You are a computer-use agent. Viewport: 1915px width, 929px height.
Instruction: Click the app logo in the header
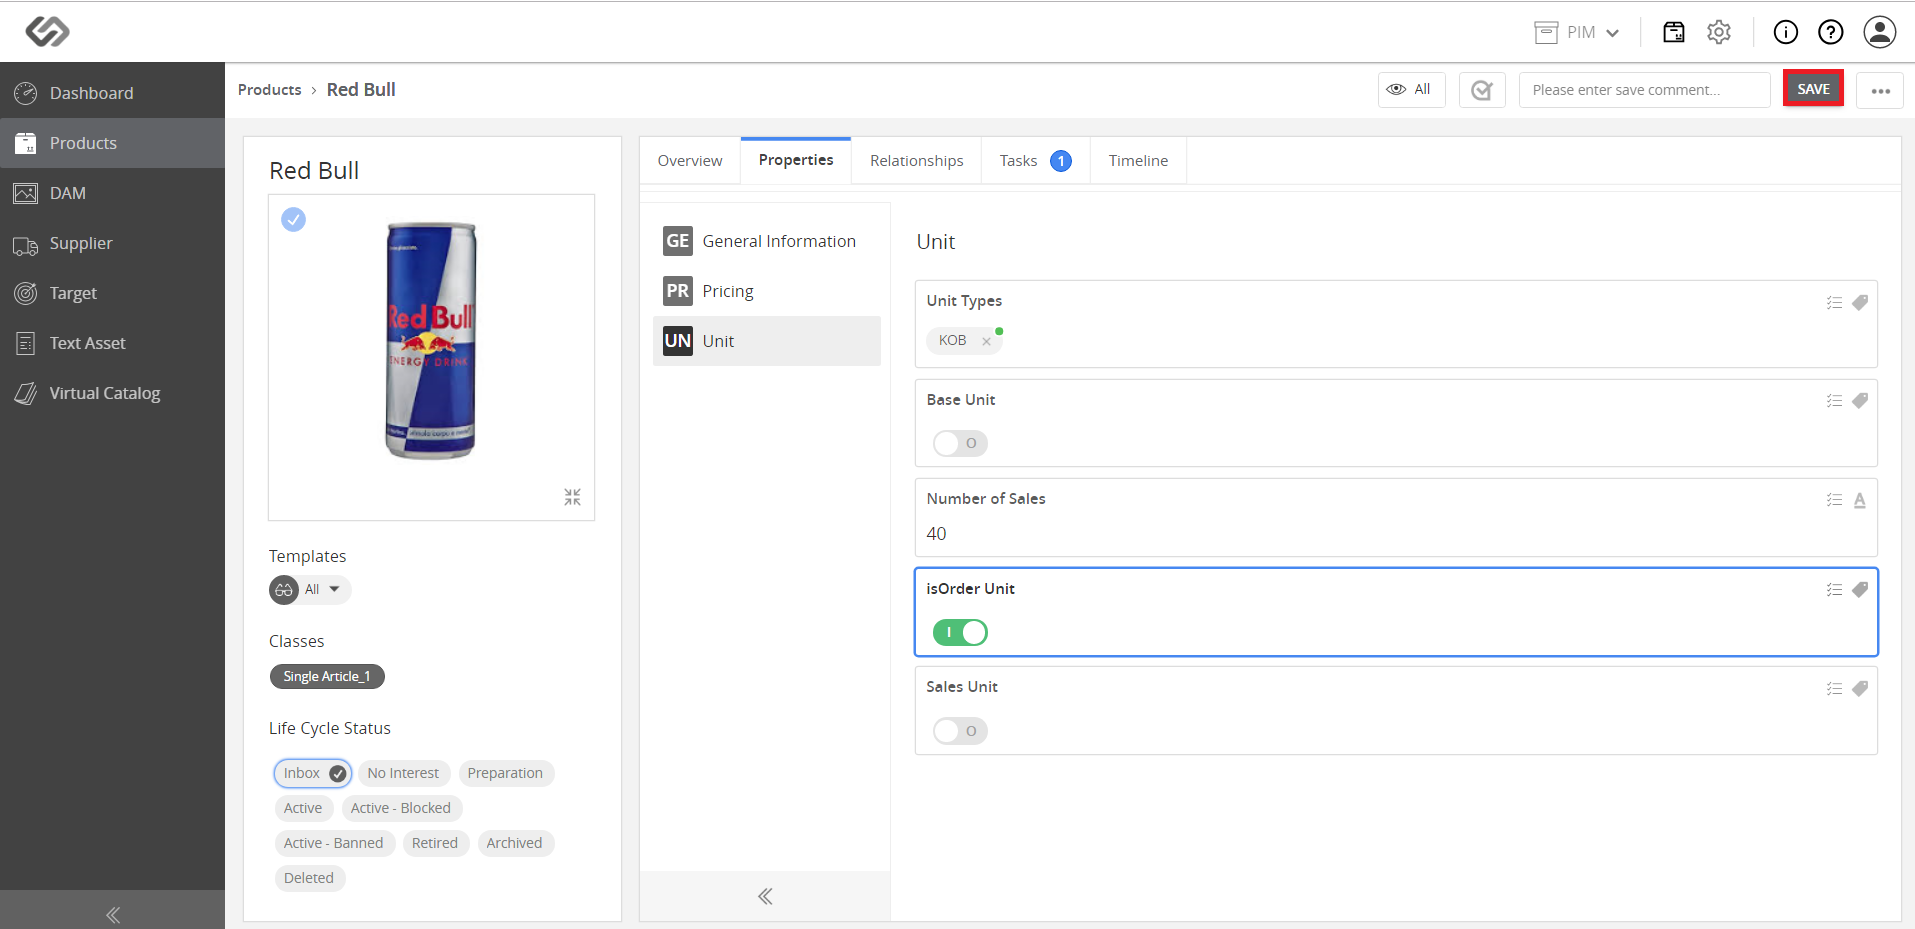47,32
